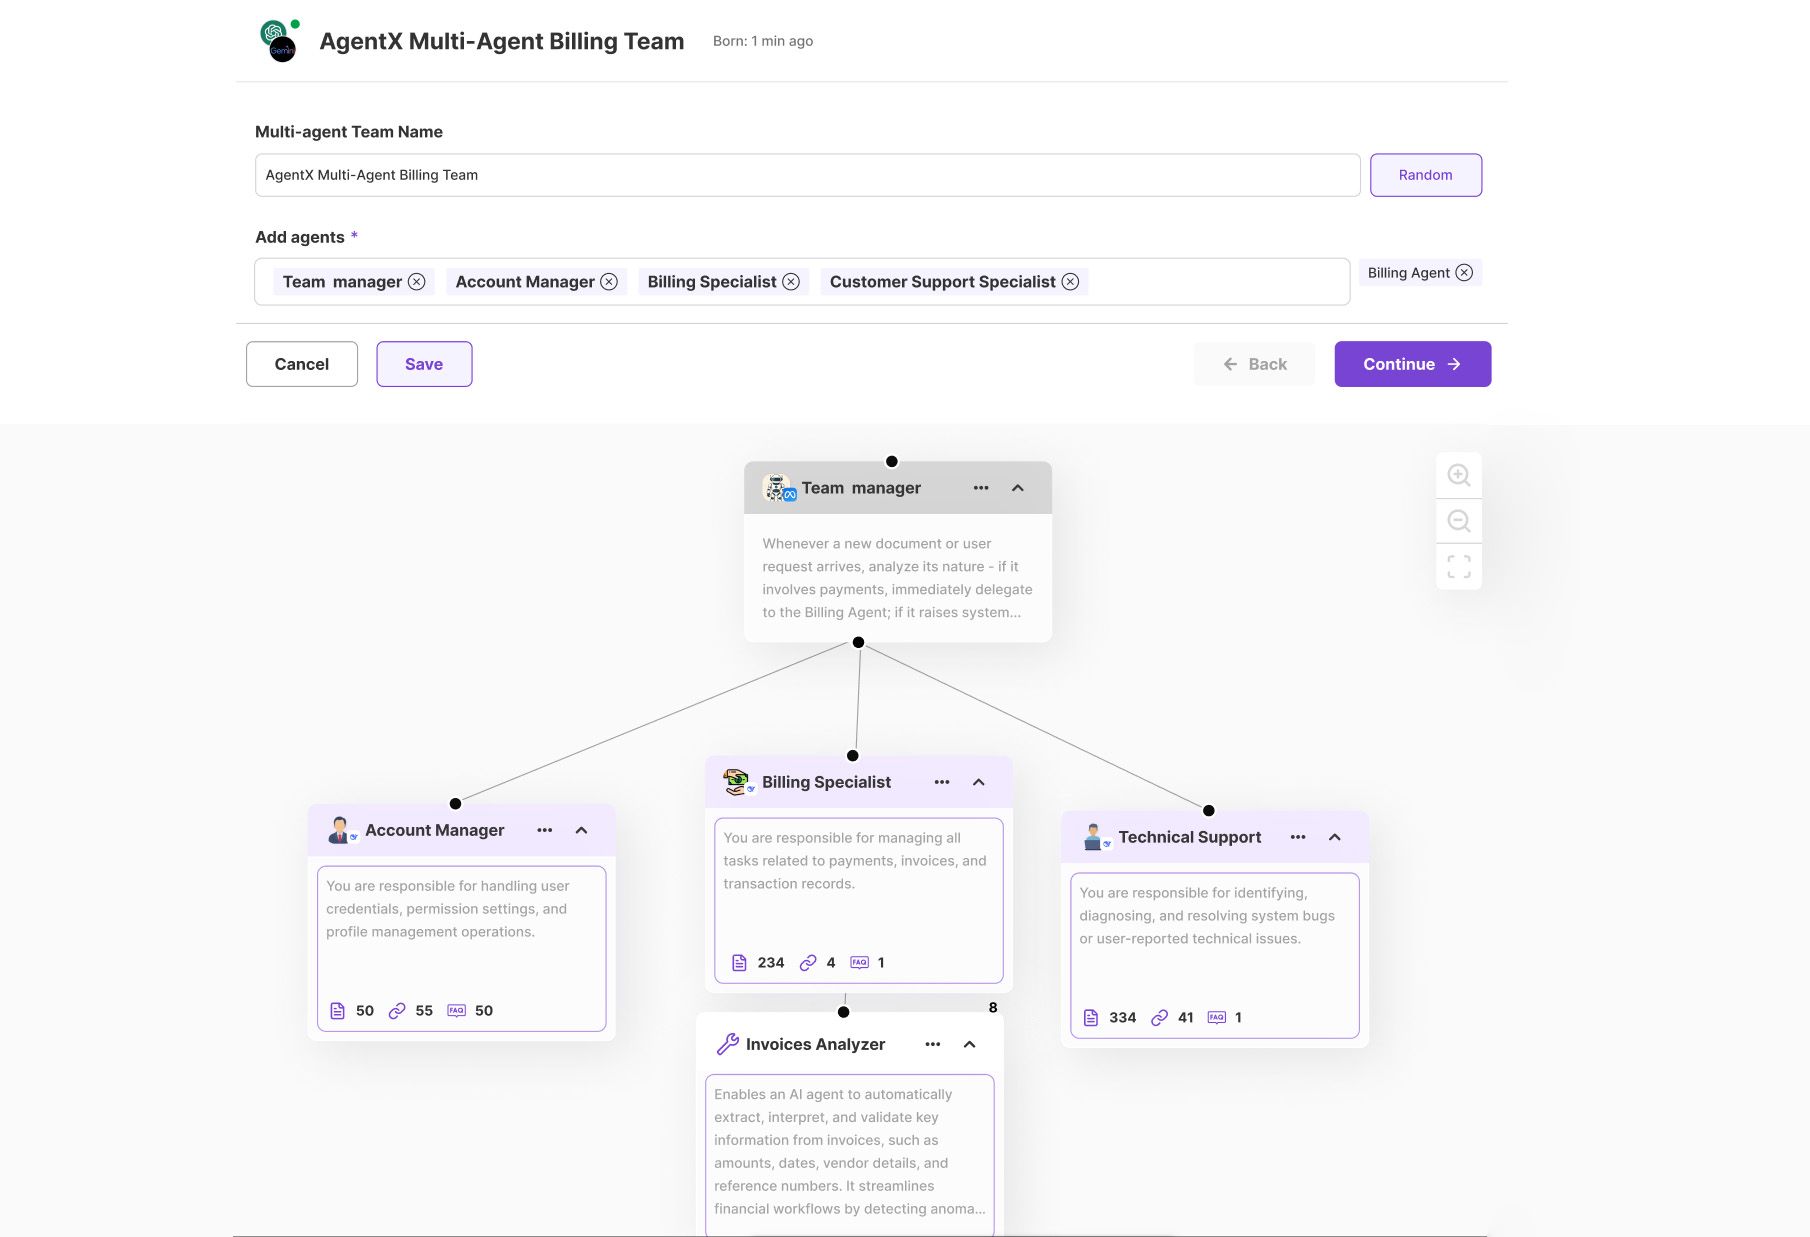Viewport: 1810px width, 1237px height.
Task: Generate a Random team name
Action: pyautogui.click(x=1426, y=175)
